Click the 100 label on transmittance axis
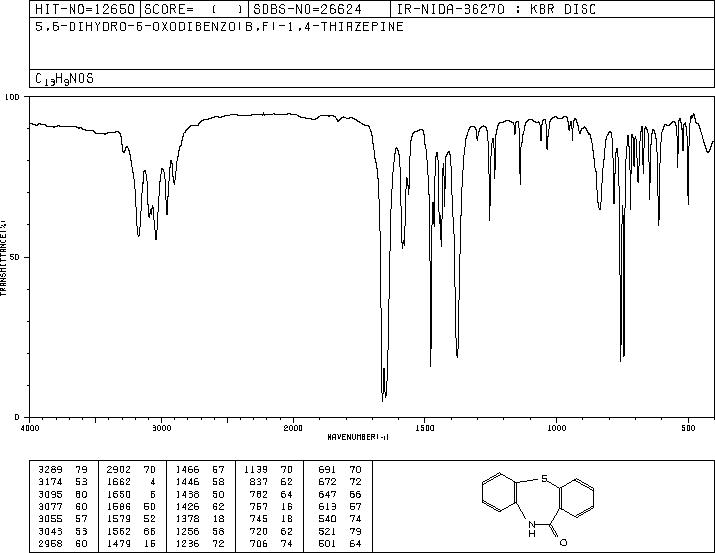The width and height of the screenshot is (715, 553). pyautogui.click(x=12, y=97)
